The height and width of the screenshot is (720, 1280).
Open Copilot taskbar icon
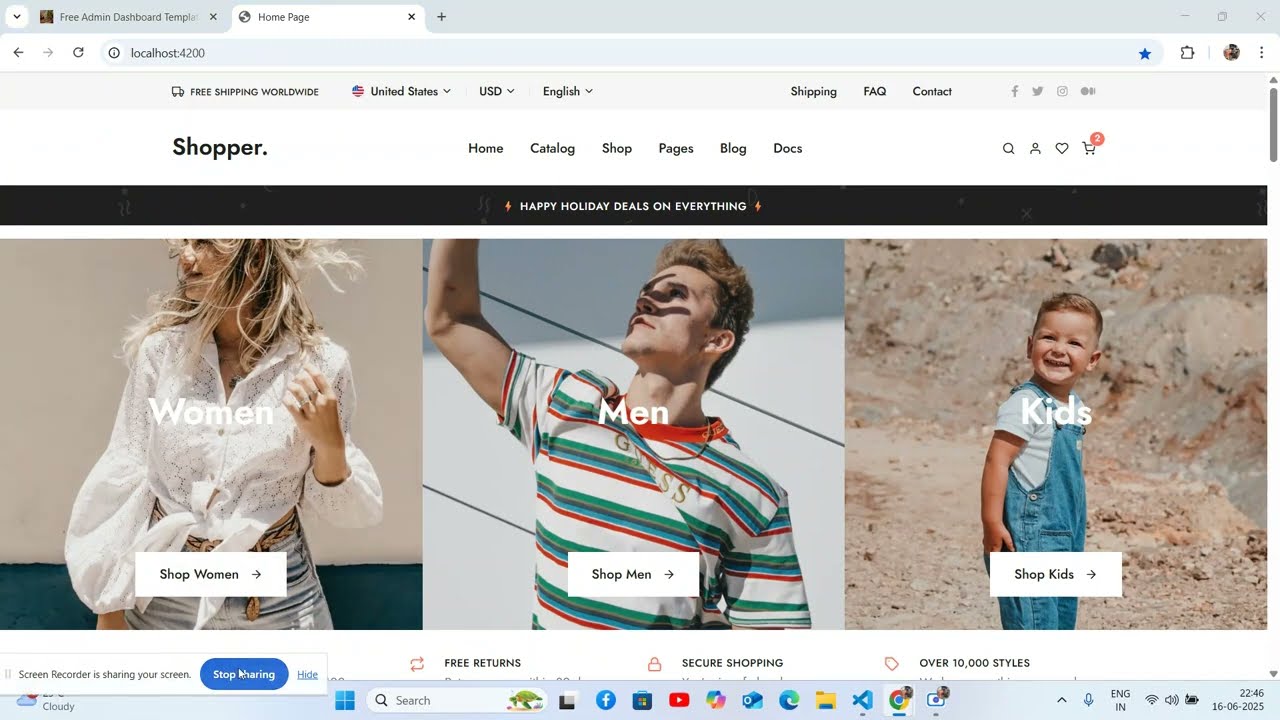click(716, 700)
